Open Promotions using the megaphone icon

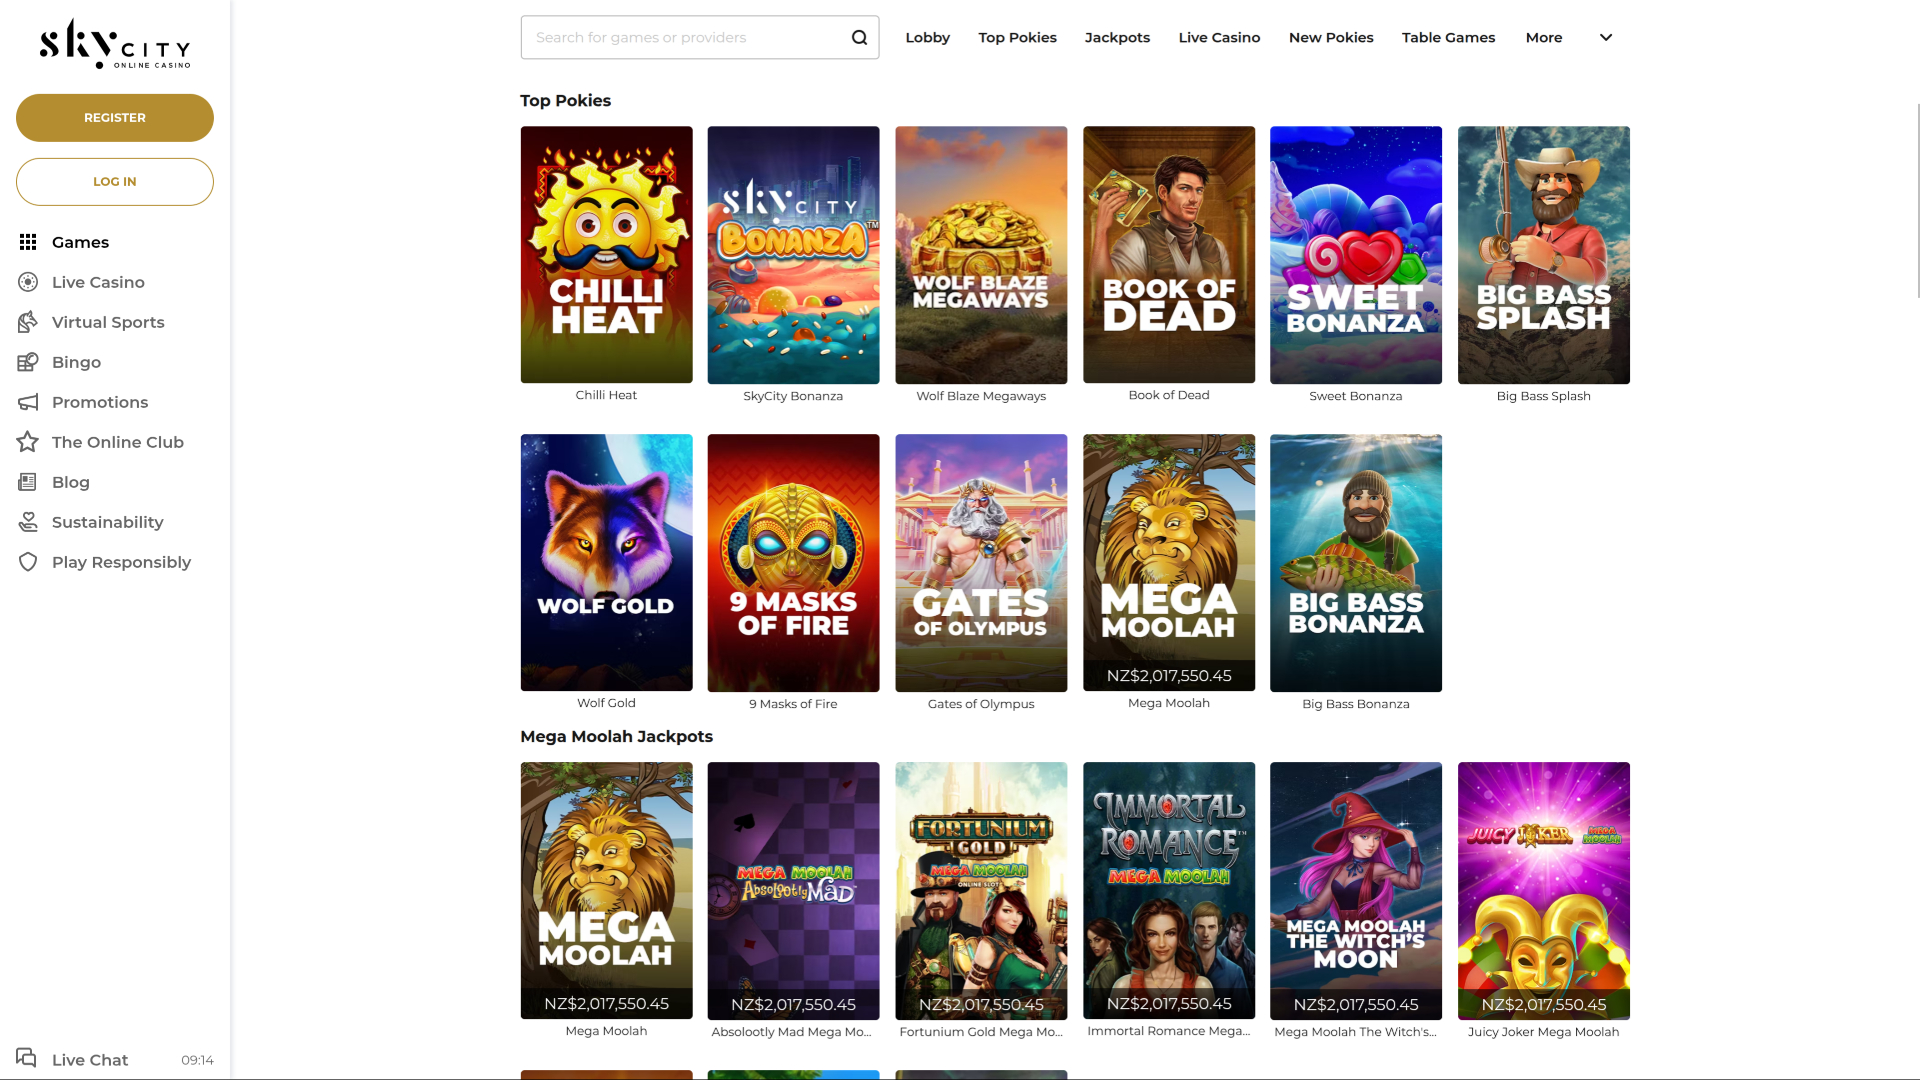click(28, 402)
